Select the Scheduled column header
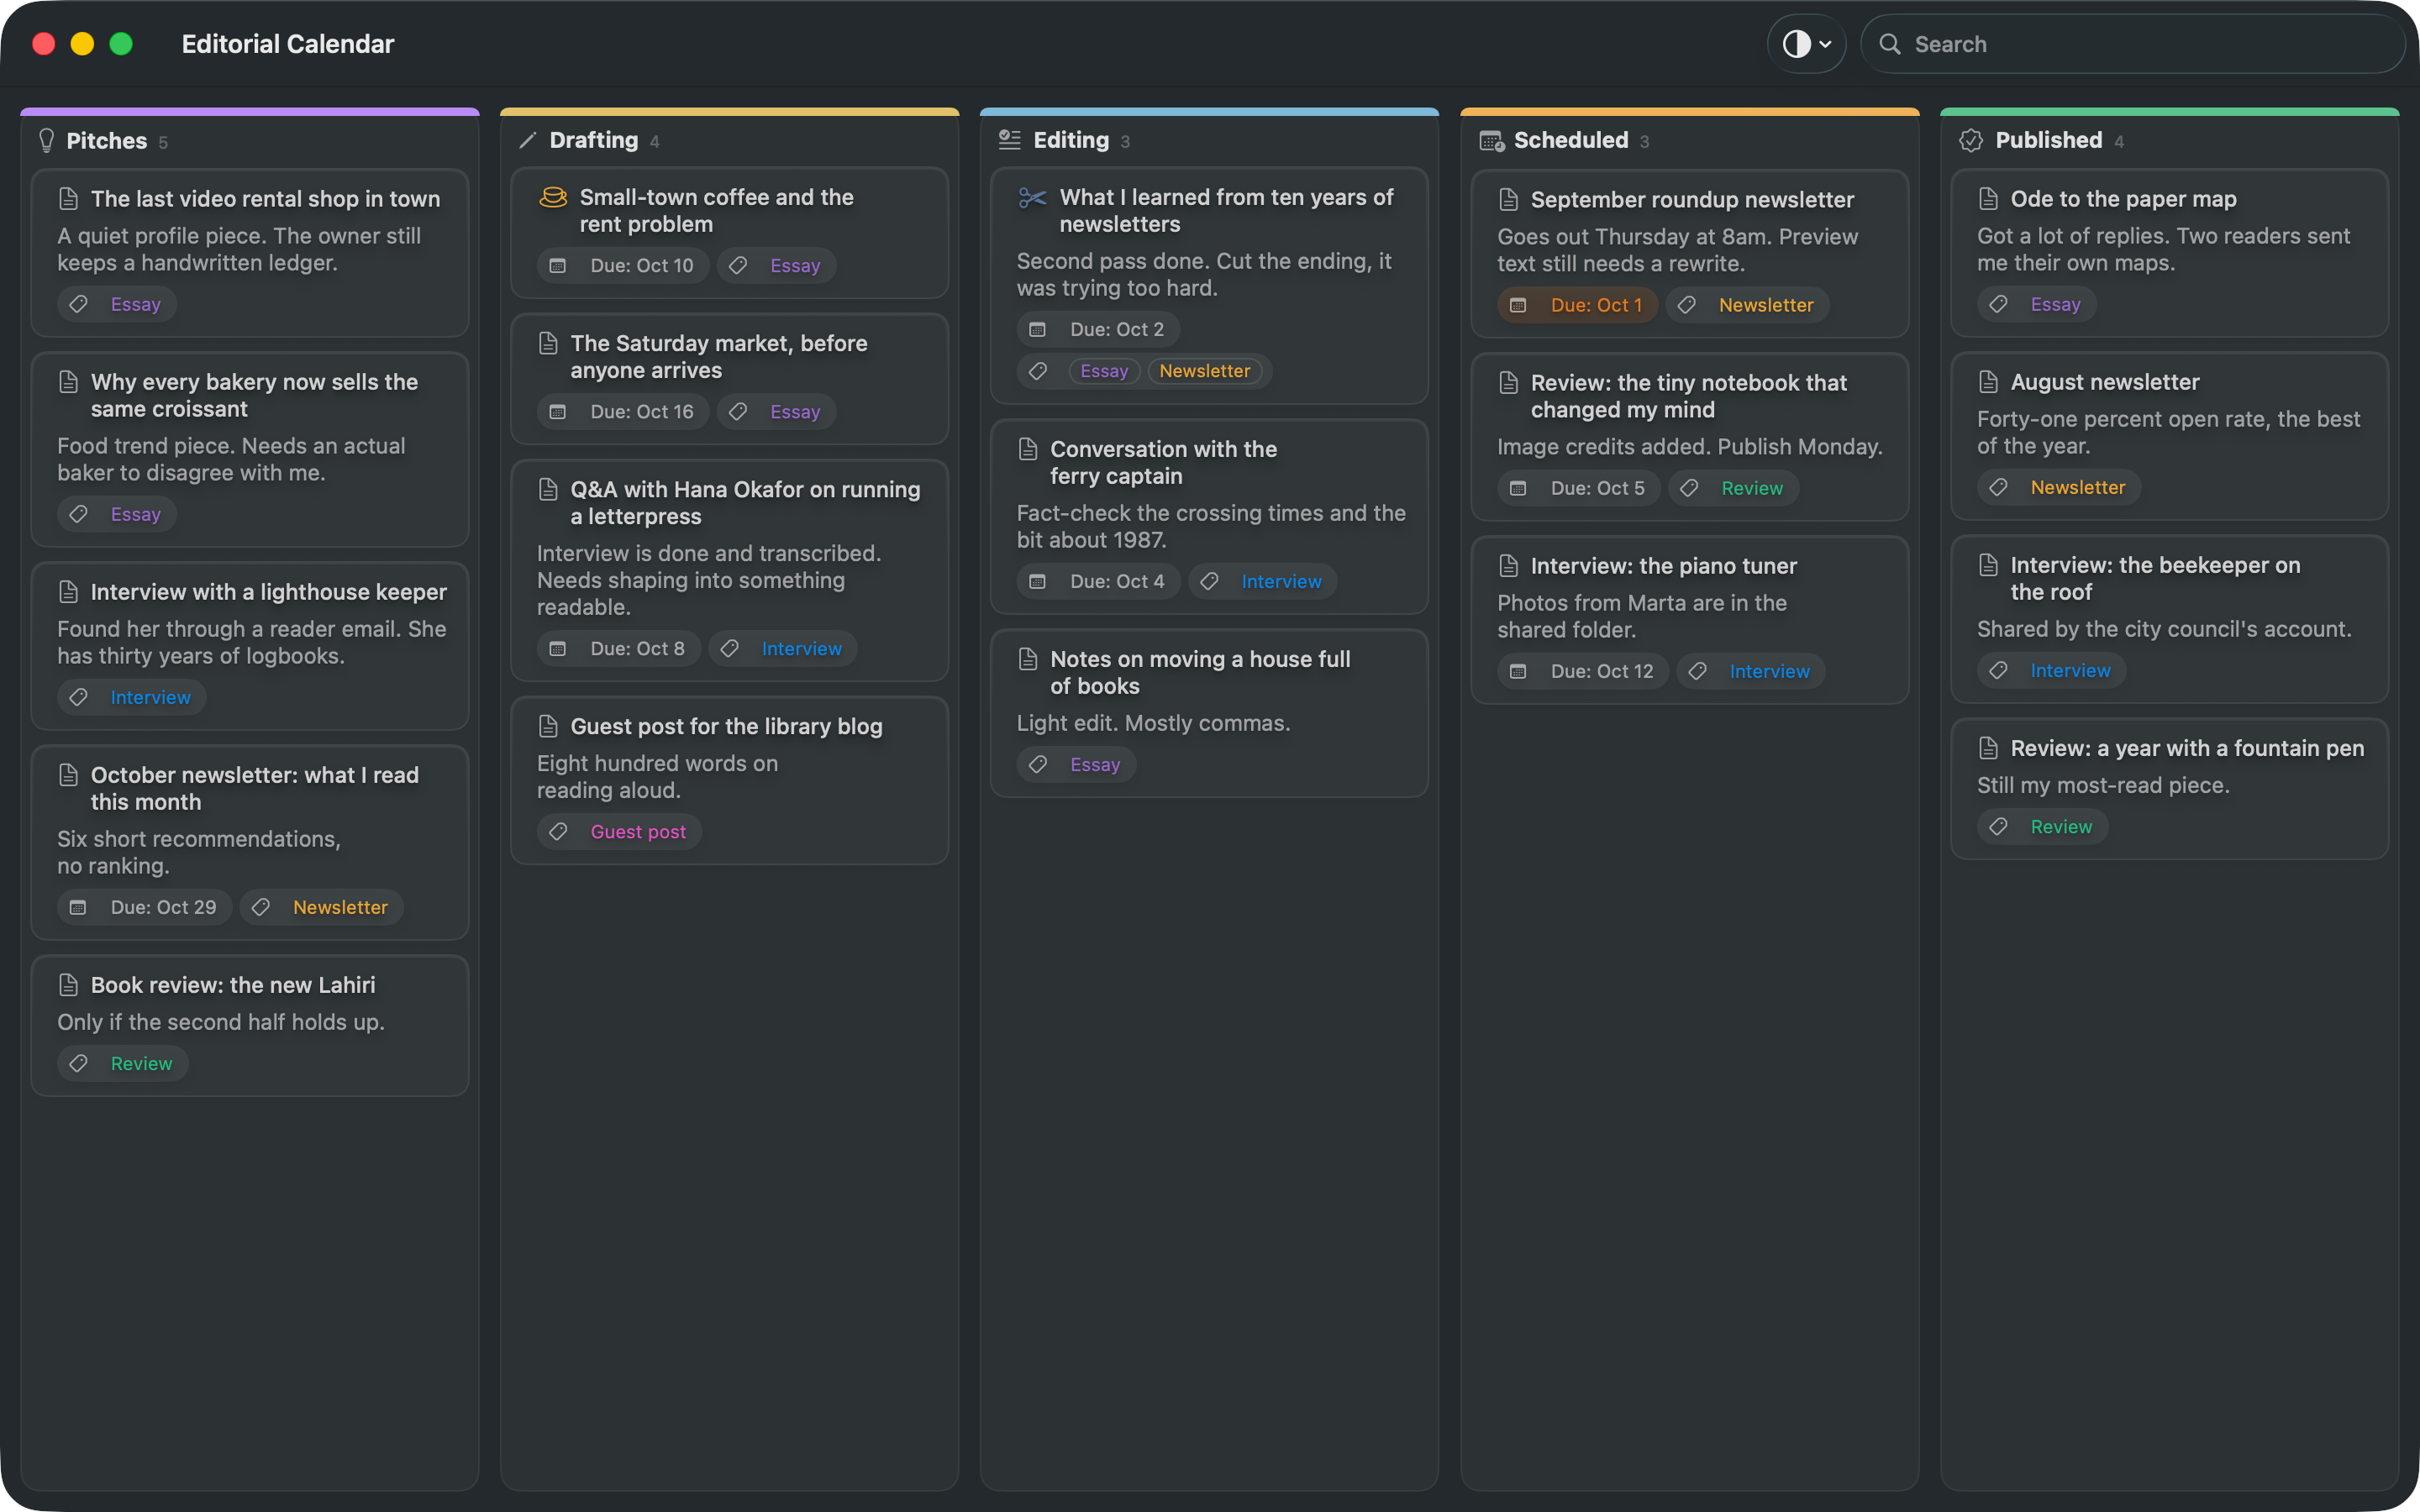This screenshot has height=1512, width=2420. coord(1690,140)
